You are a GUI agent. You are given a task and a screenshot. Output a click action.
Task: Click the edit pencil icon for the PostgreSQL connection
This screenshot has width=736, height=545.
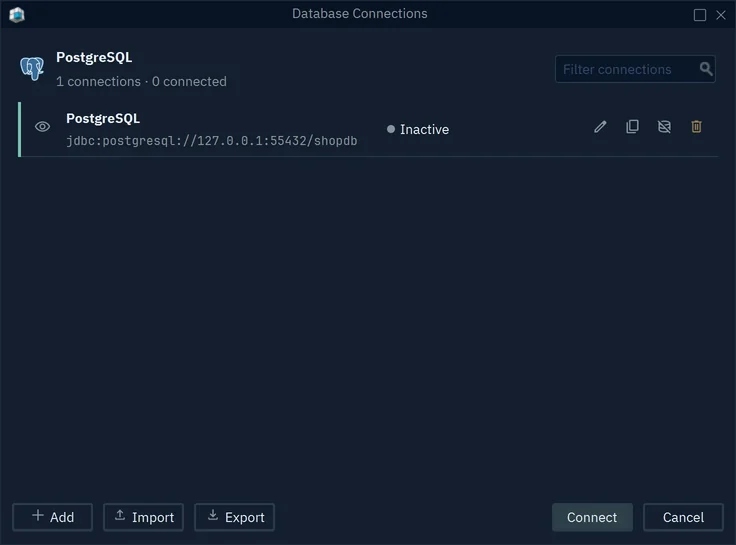600,127
